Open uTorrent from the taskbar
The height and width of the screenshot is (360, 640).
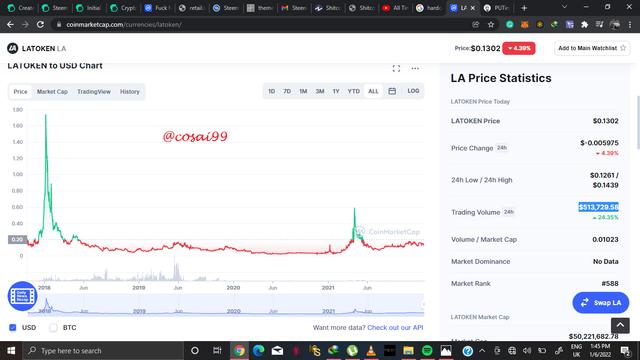[352, 351]
